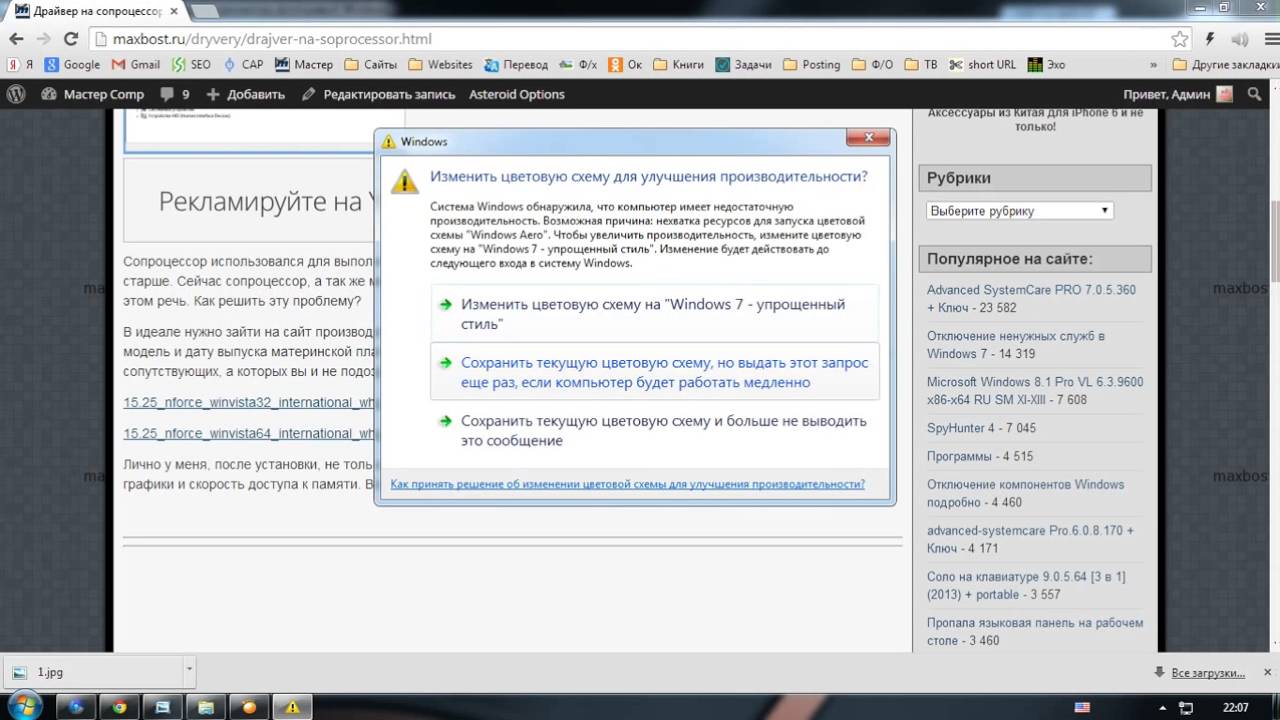Open the Добавить admin bar menu
The image size is (1280, 720).
(245, 94)
